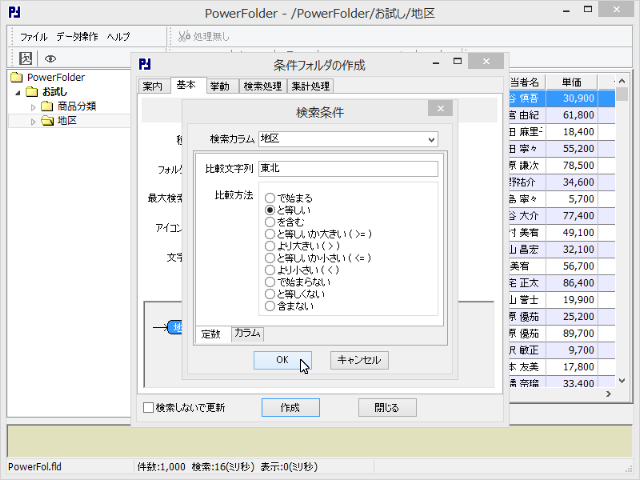640x480 pixels.
Task: Click the 商品分類 folder icon
Action: click(47, 107)
